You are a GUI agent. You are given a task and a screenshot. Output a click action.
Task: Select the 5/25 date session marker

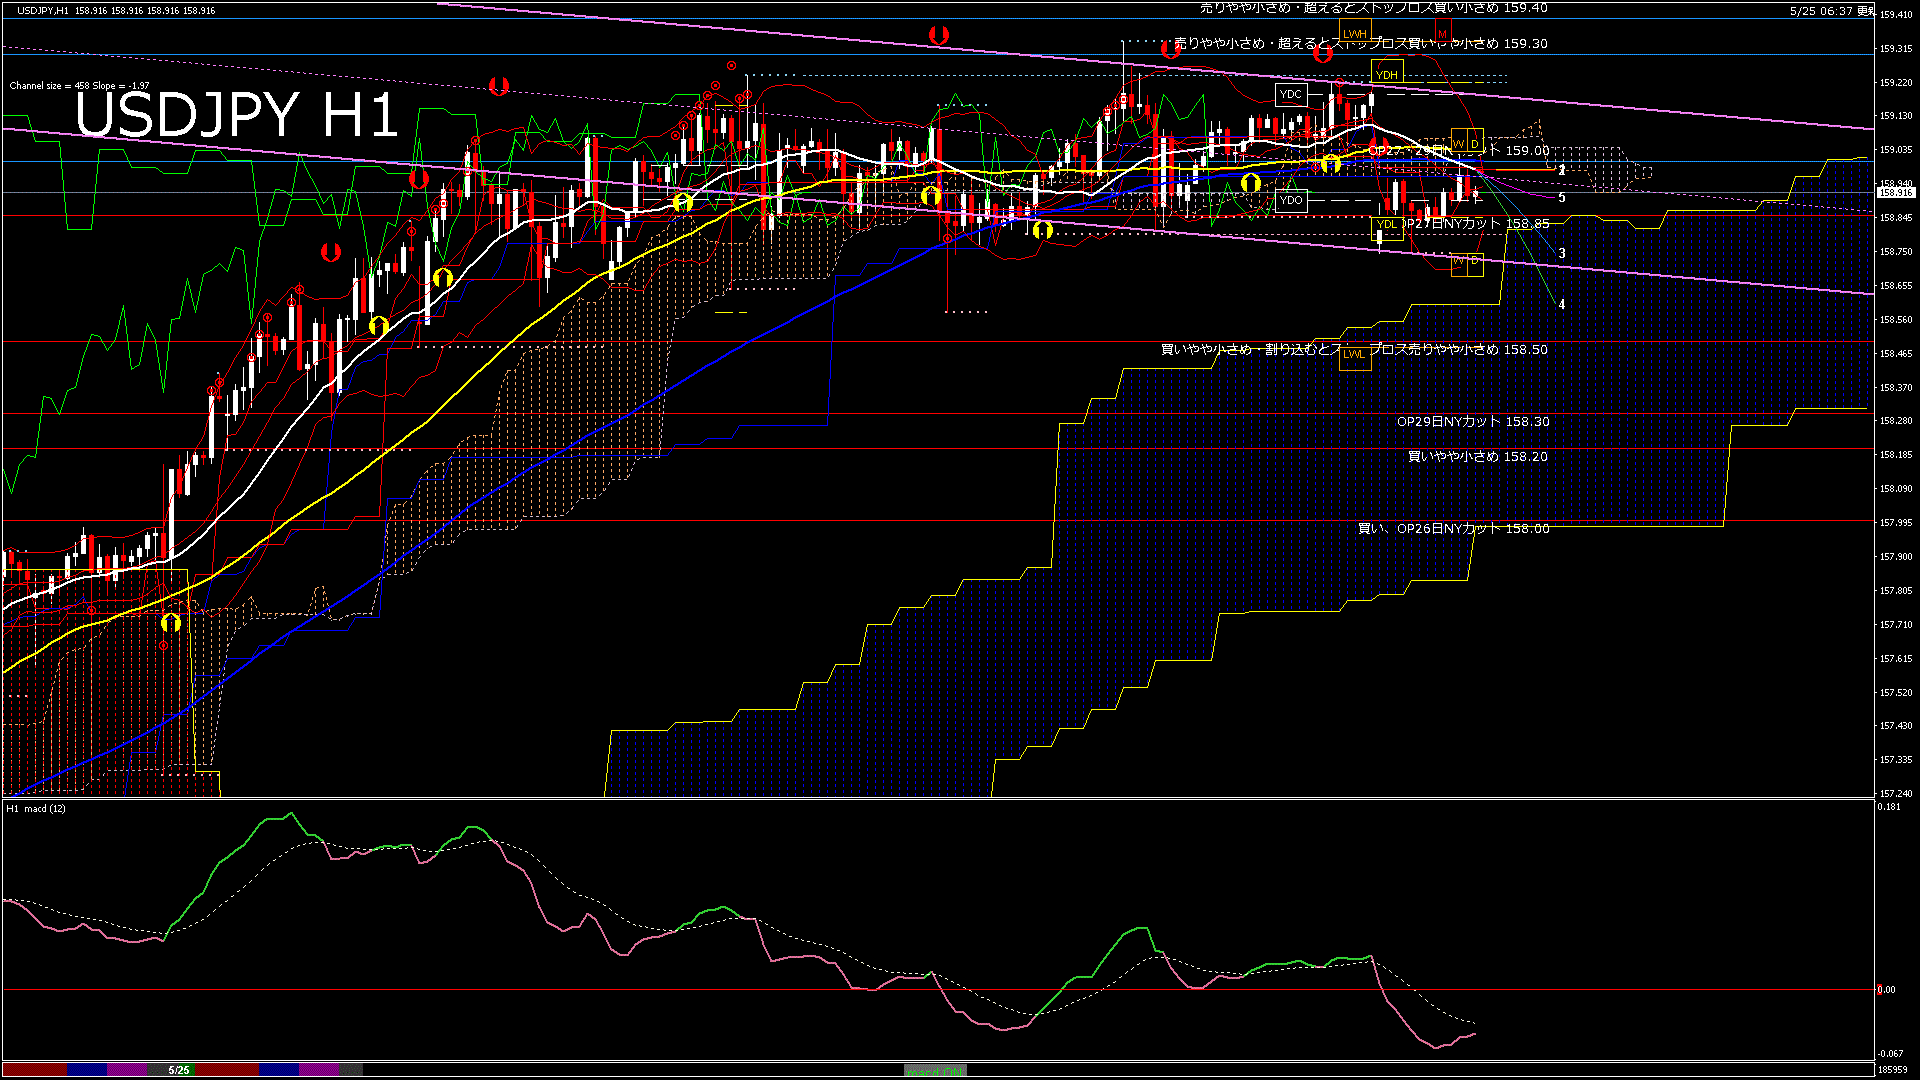179,1070
